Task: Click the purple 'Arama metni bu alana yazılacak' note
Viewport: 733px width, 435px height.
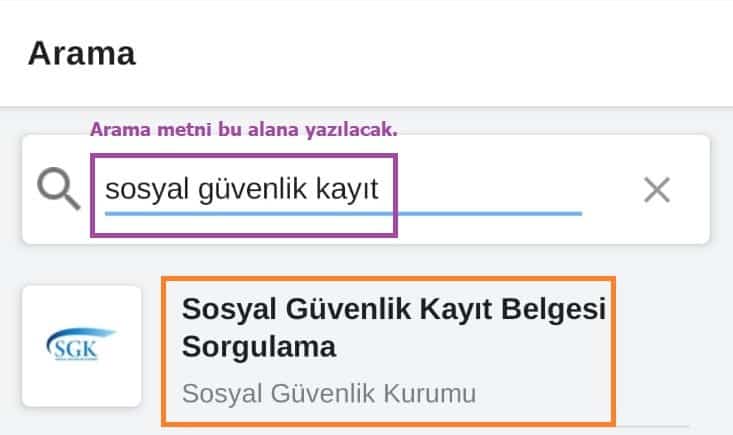Action: [244, 129]
